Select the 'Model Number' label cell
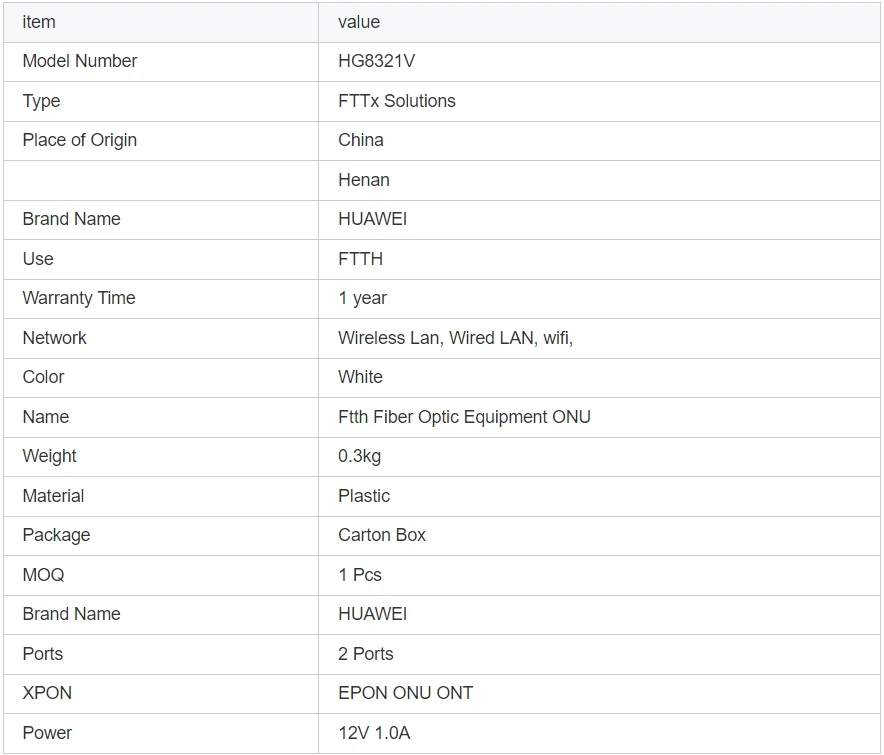Image resolution: width=884 pixels, height=755 pixels. (80, 61)
